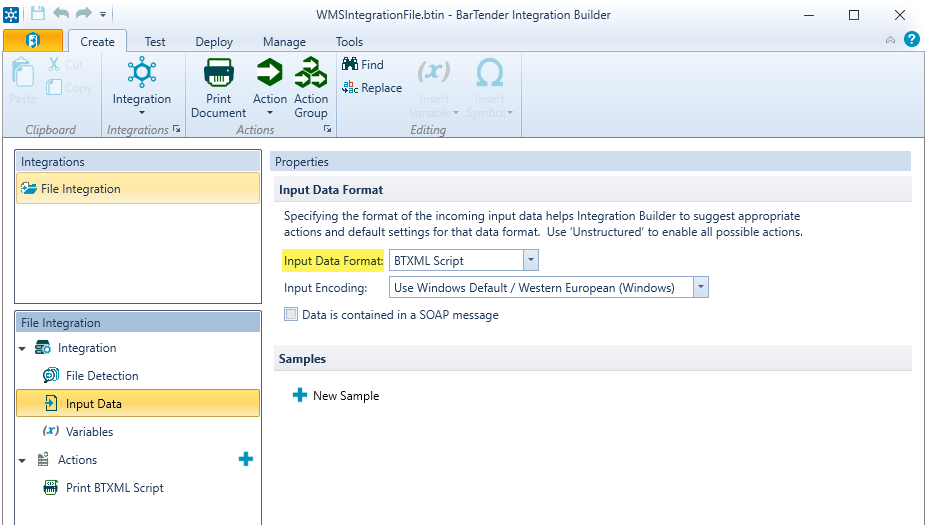Viewport: 930px width, 525px height.
Task: Collapse the ribbon with the up arrow
Action: point(890,40)
